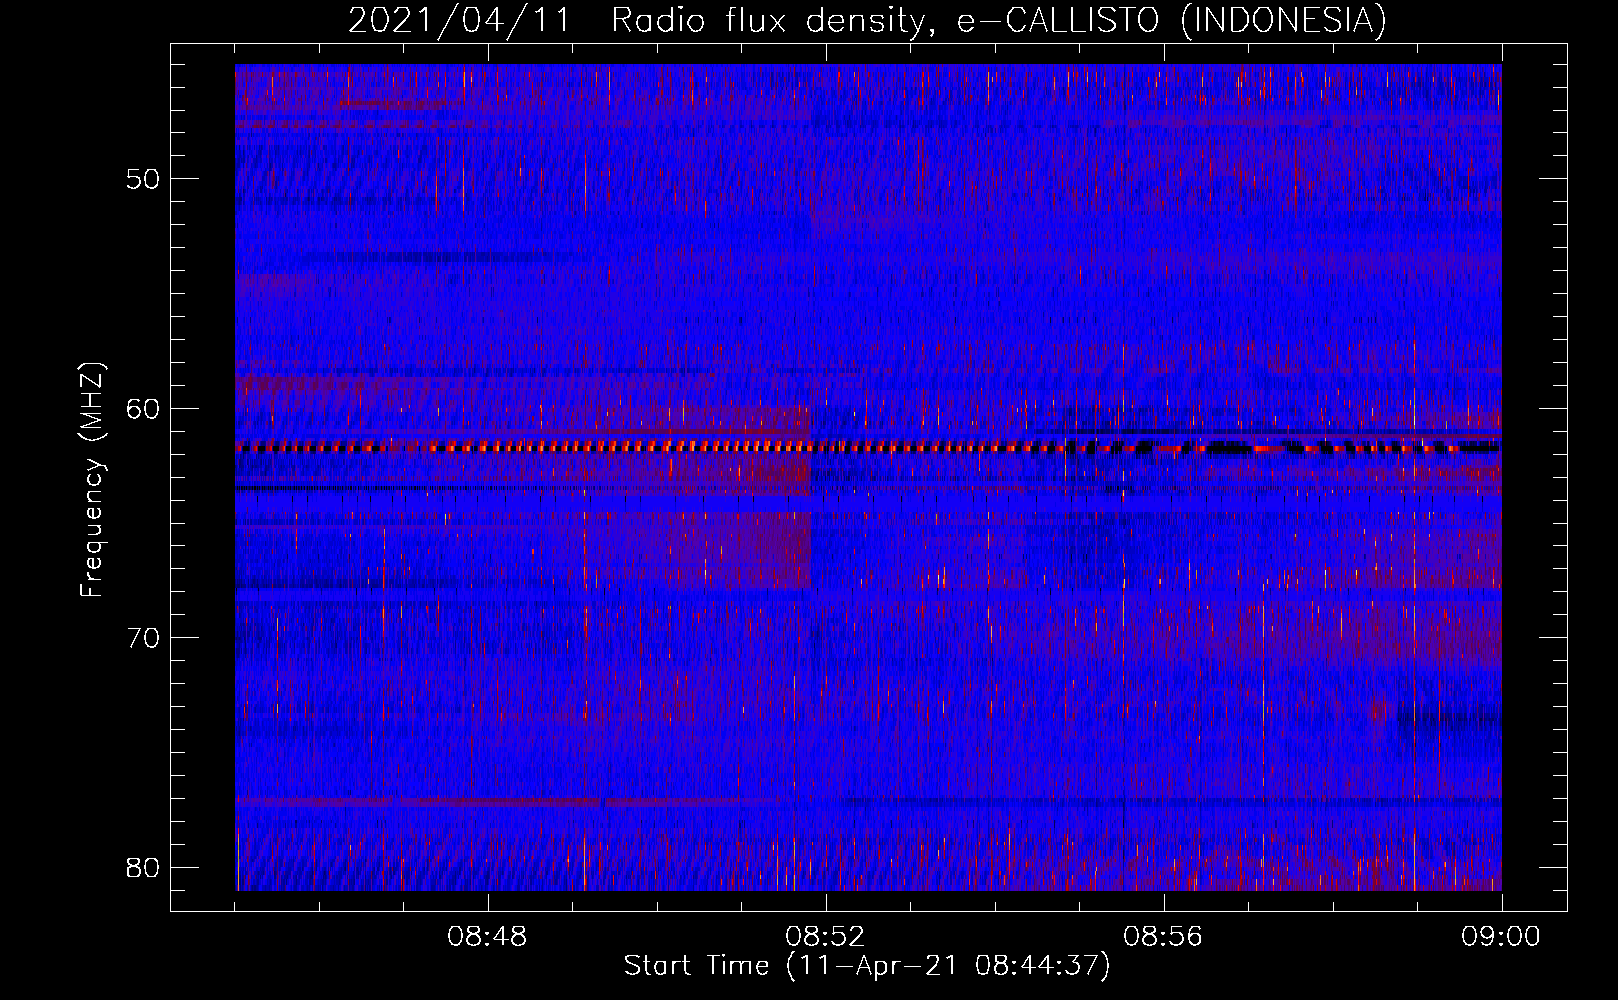The width and height of the screenshot is (1618, 1000).
Task: Click the 'Frequency (MHZ)' axis label
Action: click(x=92, y=480)
